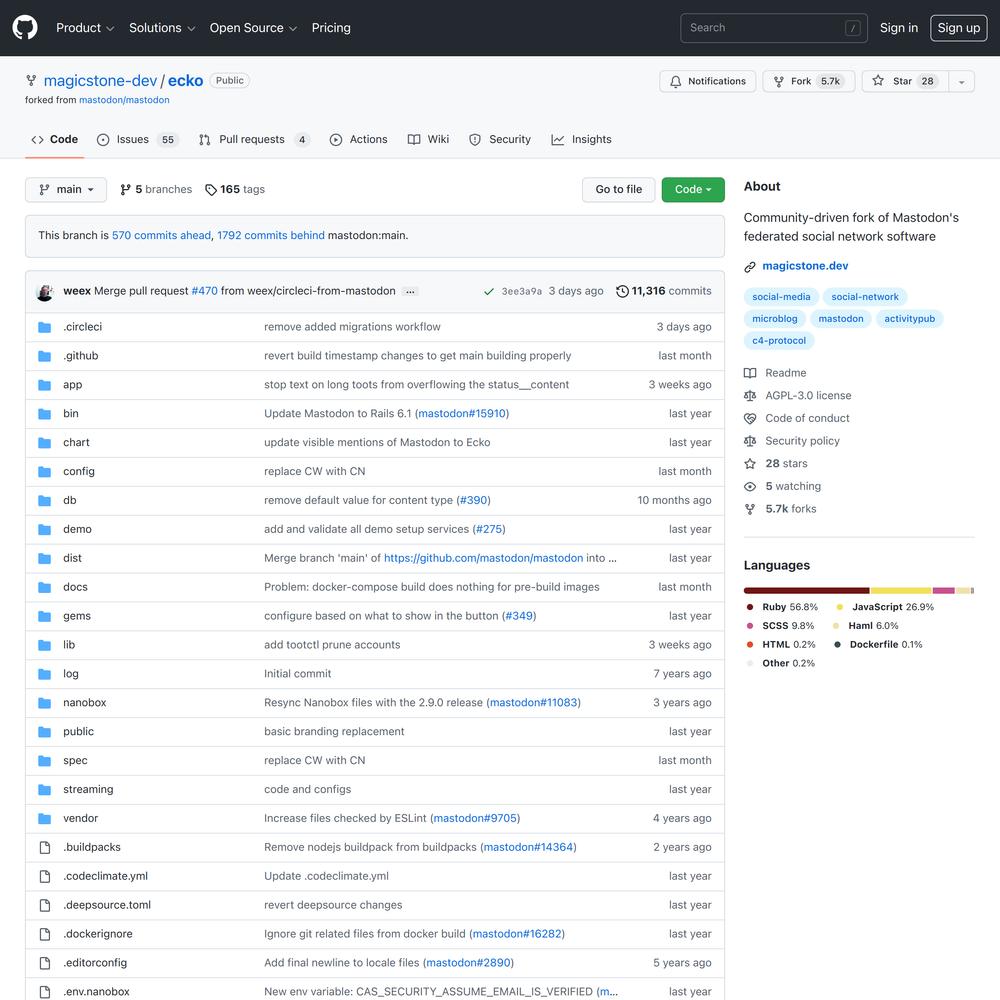
Task: Click the streaming folder icon
Action: (45, 790)
